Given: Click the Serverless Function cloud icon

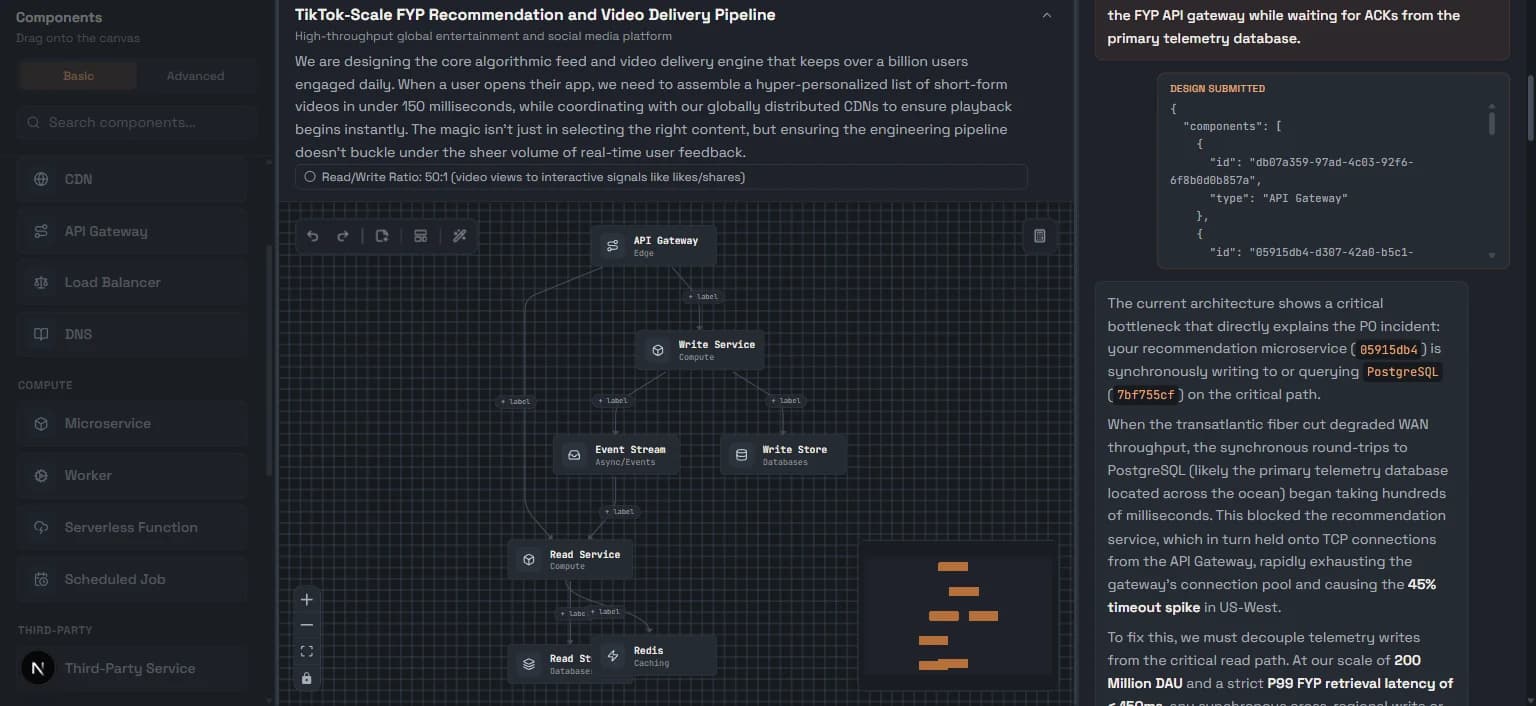Looking at the screenshot, I should (x=41, y=527).
